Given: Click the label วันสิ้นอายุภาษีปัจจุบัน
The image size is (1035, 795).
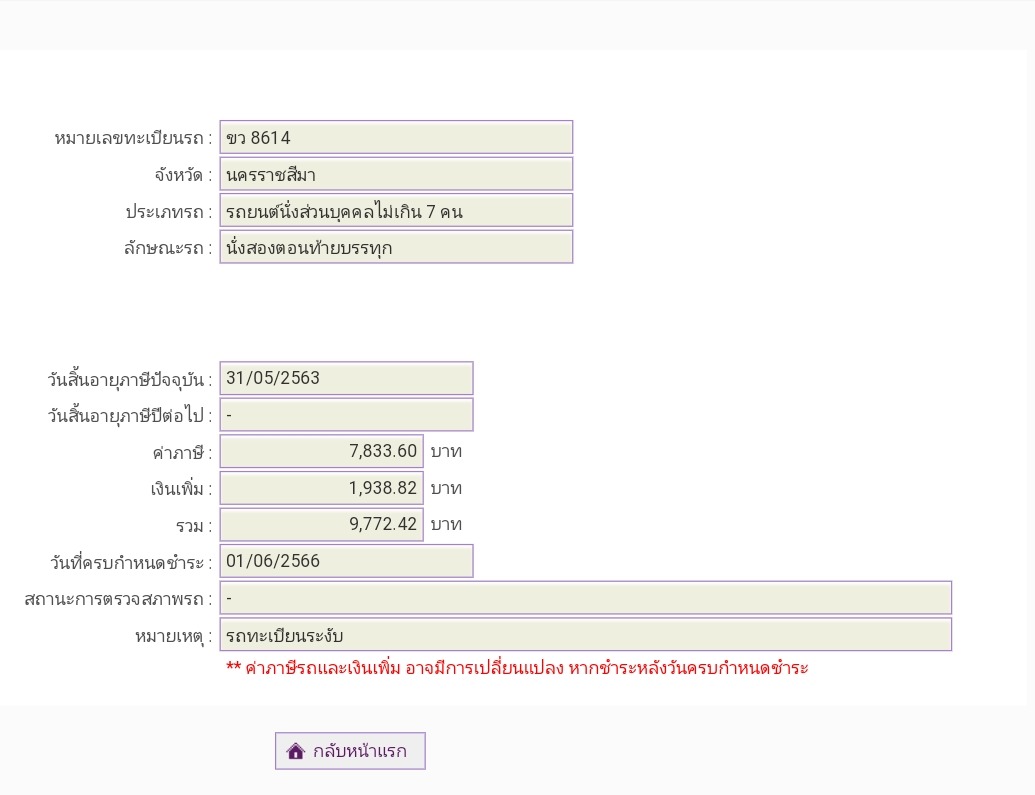Looking at the screenshot, I should coord(130,379).
